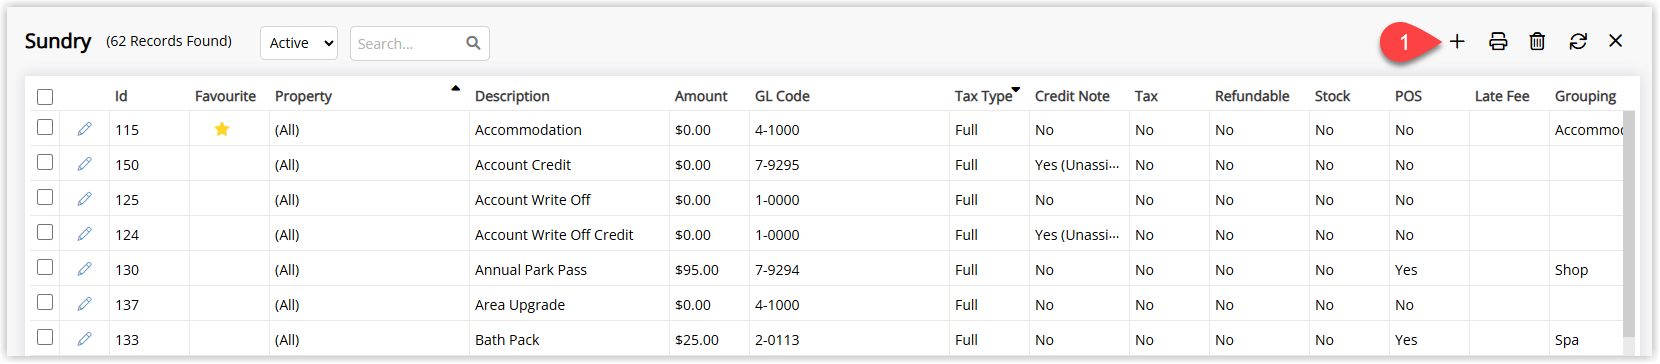Click GL code 7-9294
Image resolution: width=1660 pixels, height=364 pixels.
click(777, 270)
